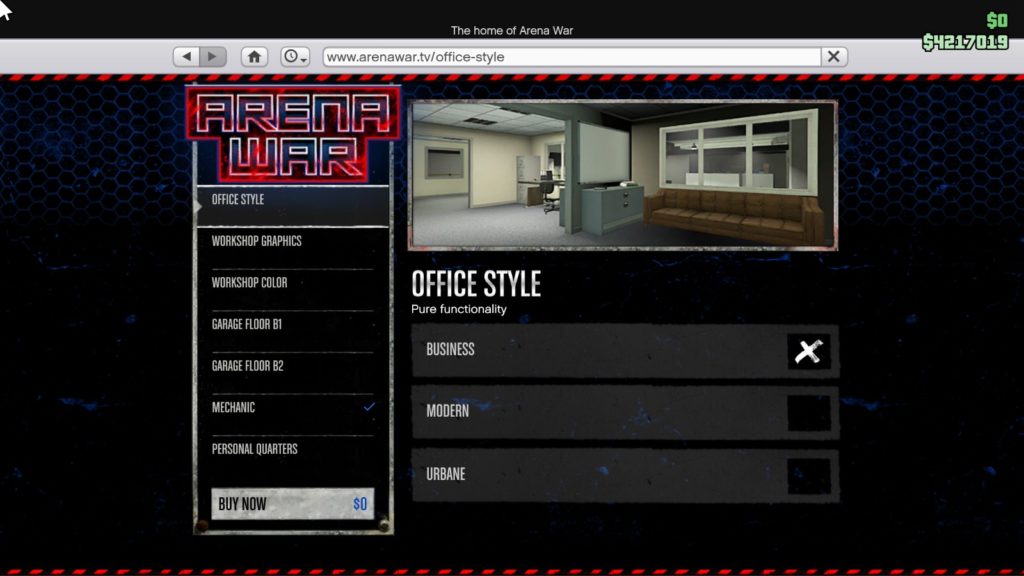Click the address bar URL field

coord(570,57)
